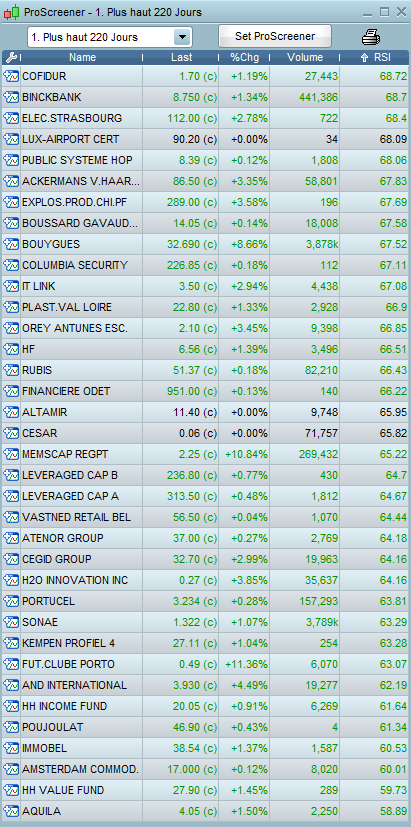Select FUT.CLUBE PORTO name
The image size is (411, 827).
[x=68, y=664]
